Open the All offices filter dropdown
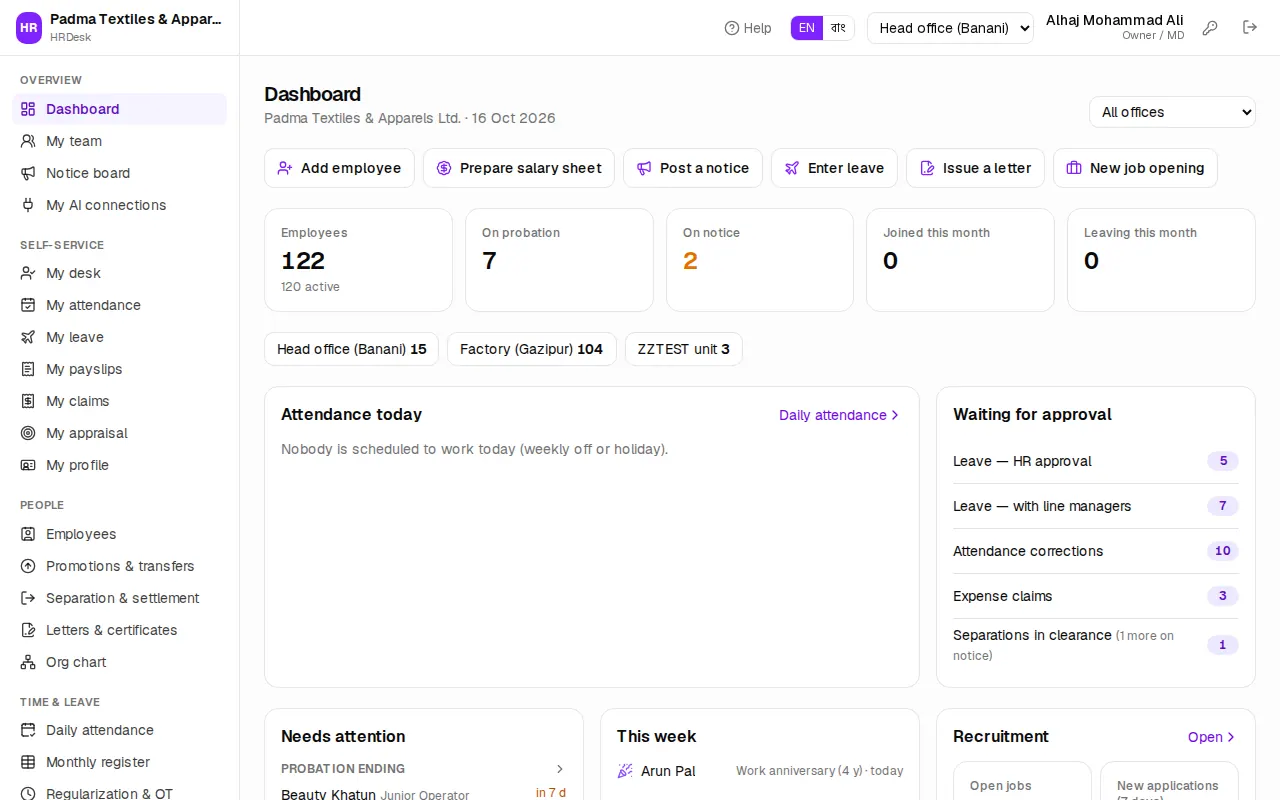1280x800 pixels. (x=1172, y=112)
